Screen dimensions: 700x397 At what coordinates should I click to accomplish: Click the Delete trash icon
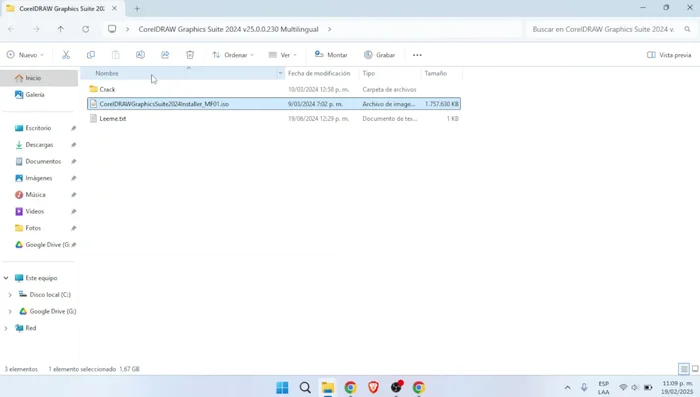click(x=190, y=55)
